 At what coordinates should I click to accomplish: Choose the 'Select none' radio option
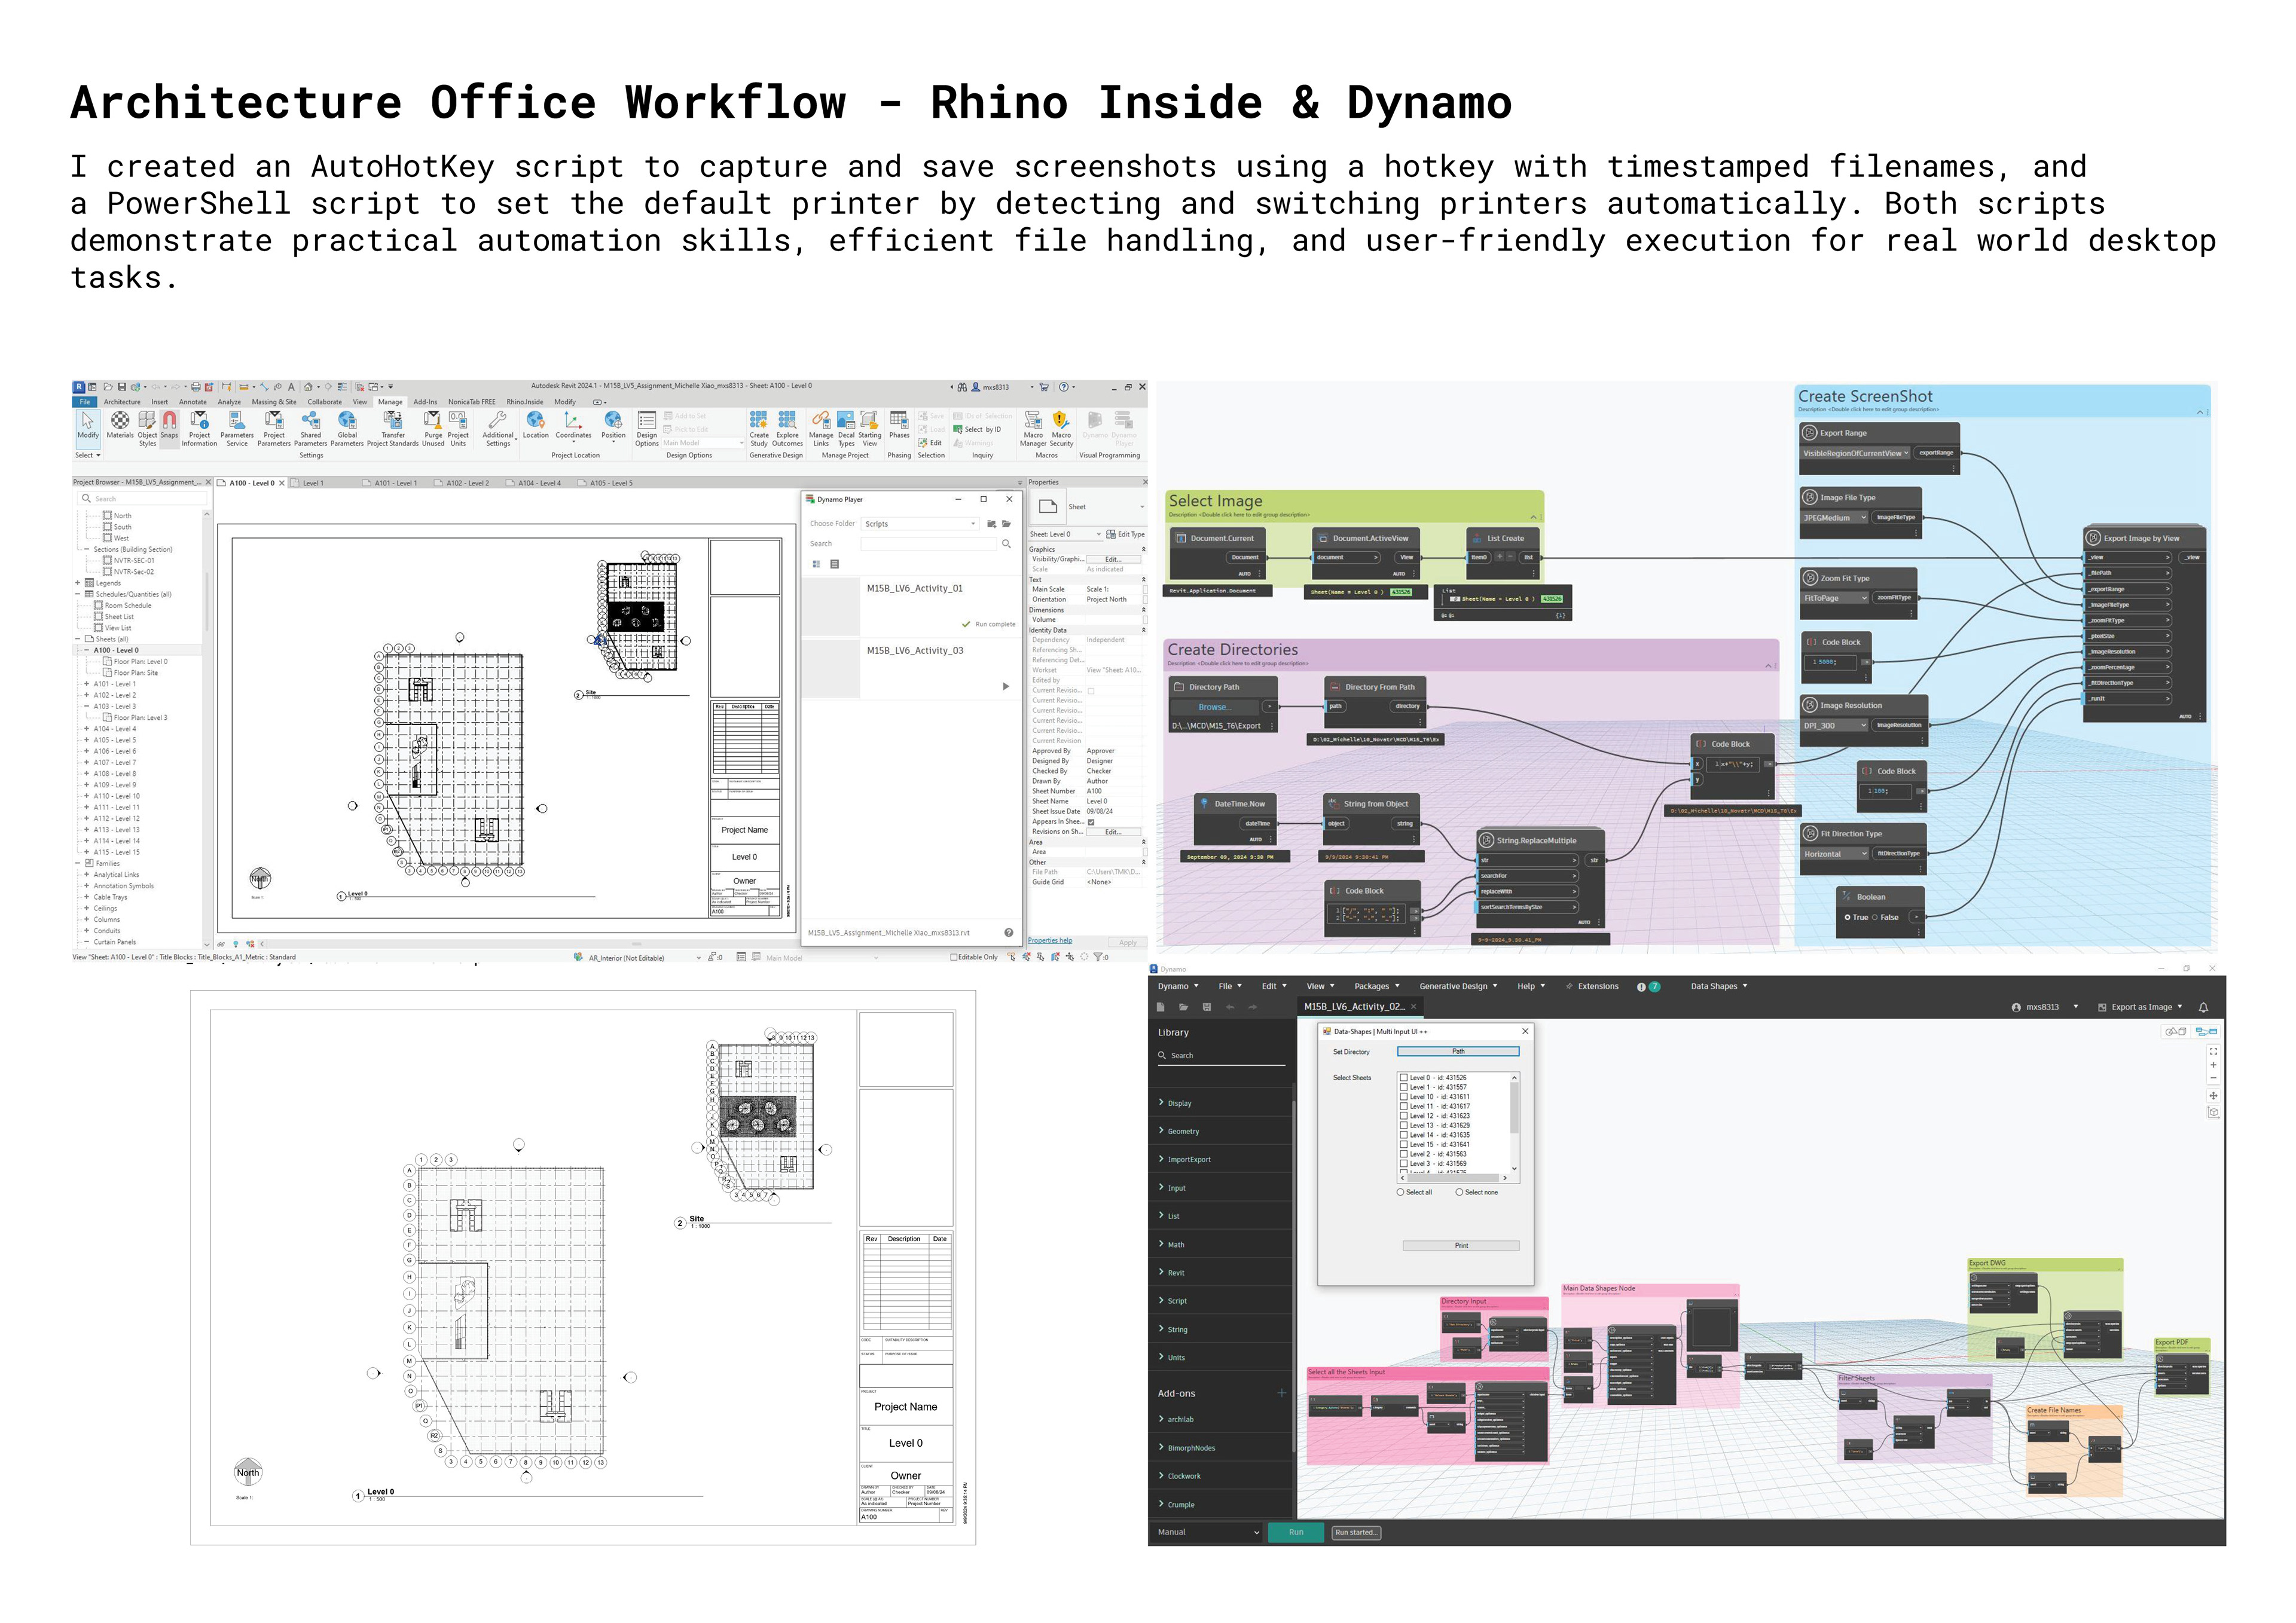[x=1459, y=1192]
